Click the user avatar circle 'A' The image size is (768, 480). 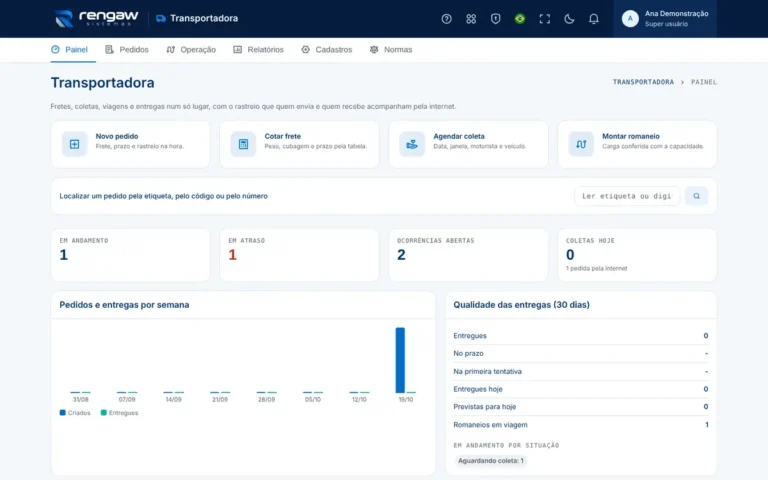pos(630,19)
